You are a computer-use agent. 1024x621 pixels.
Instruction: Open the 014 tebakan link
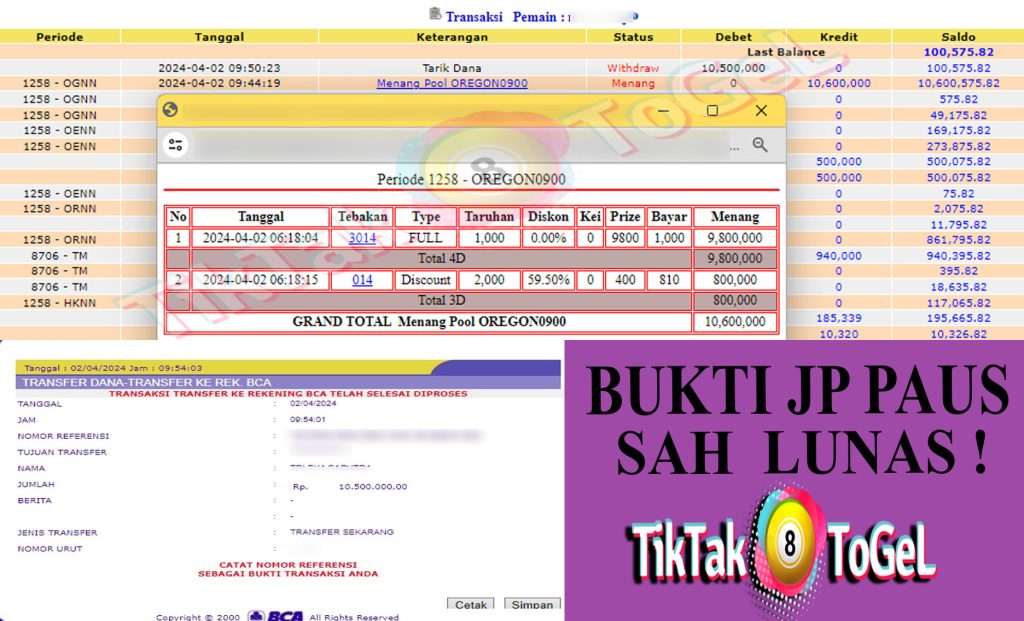click(362, 280)
